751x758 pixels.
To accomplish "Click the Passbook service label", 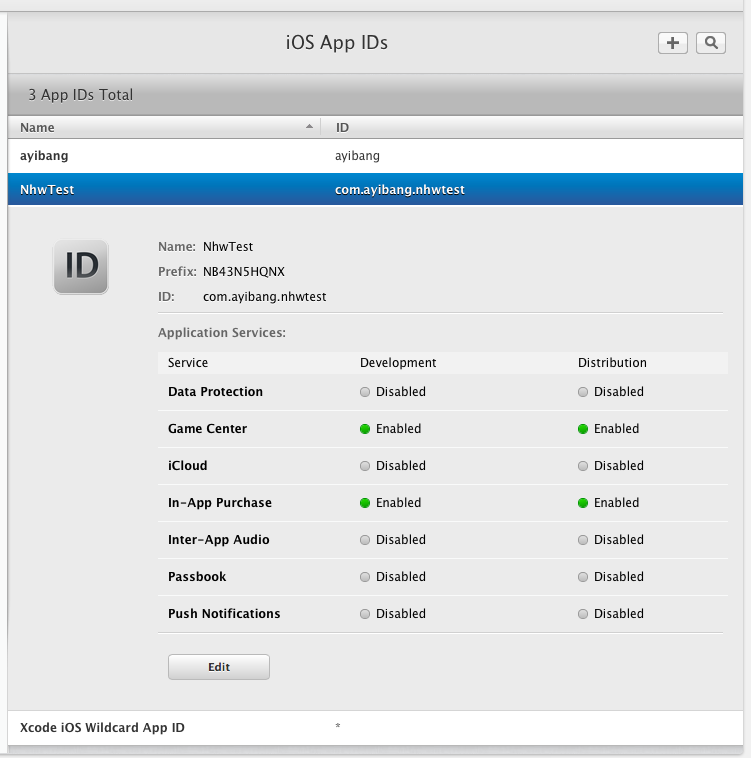I will (197, 577).
